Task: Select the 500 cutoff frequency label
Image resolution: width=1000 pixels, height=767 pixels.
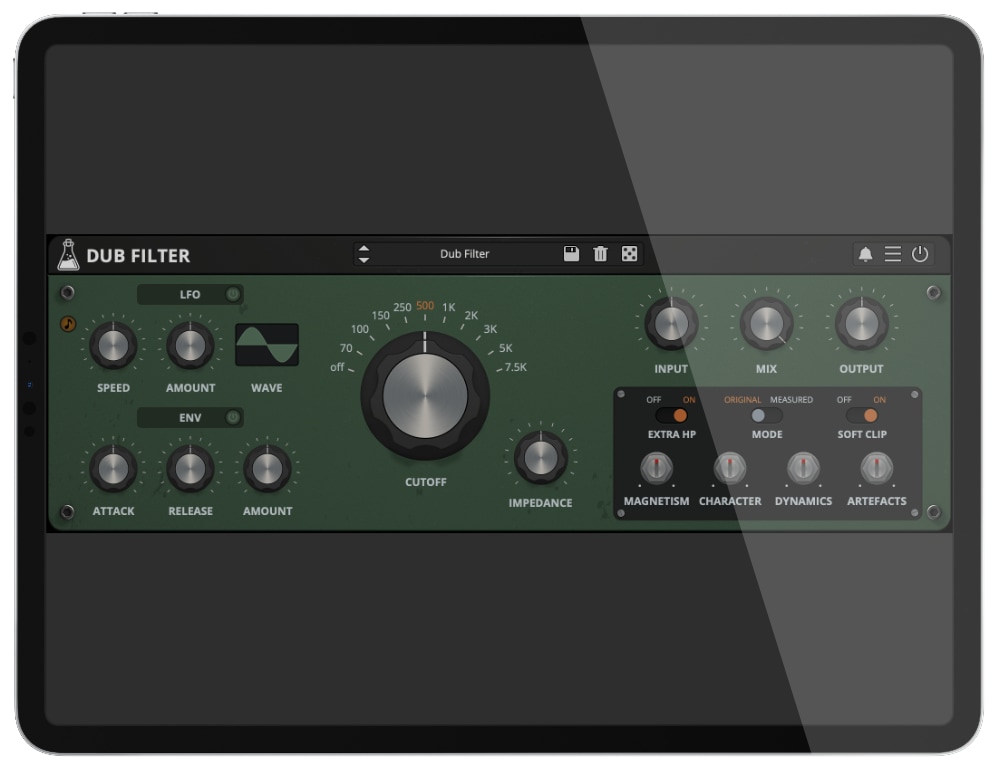Action: 425,305
